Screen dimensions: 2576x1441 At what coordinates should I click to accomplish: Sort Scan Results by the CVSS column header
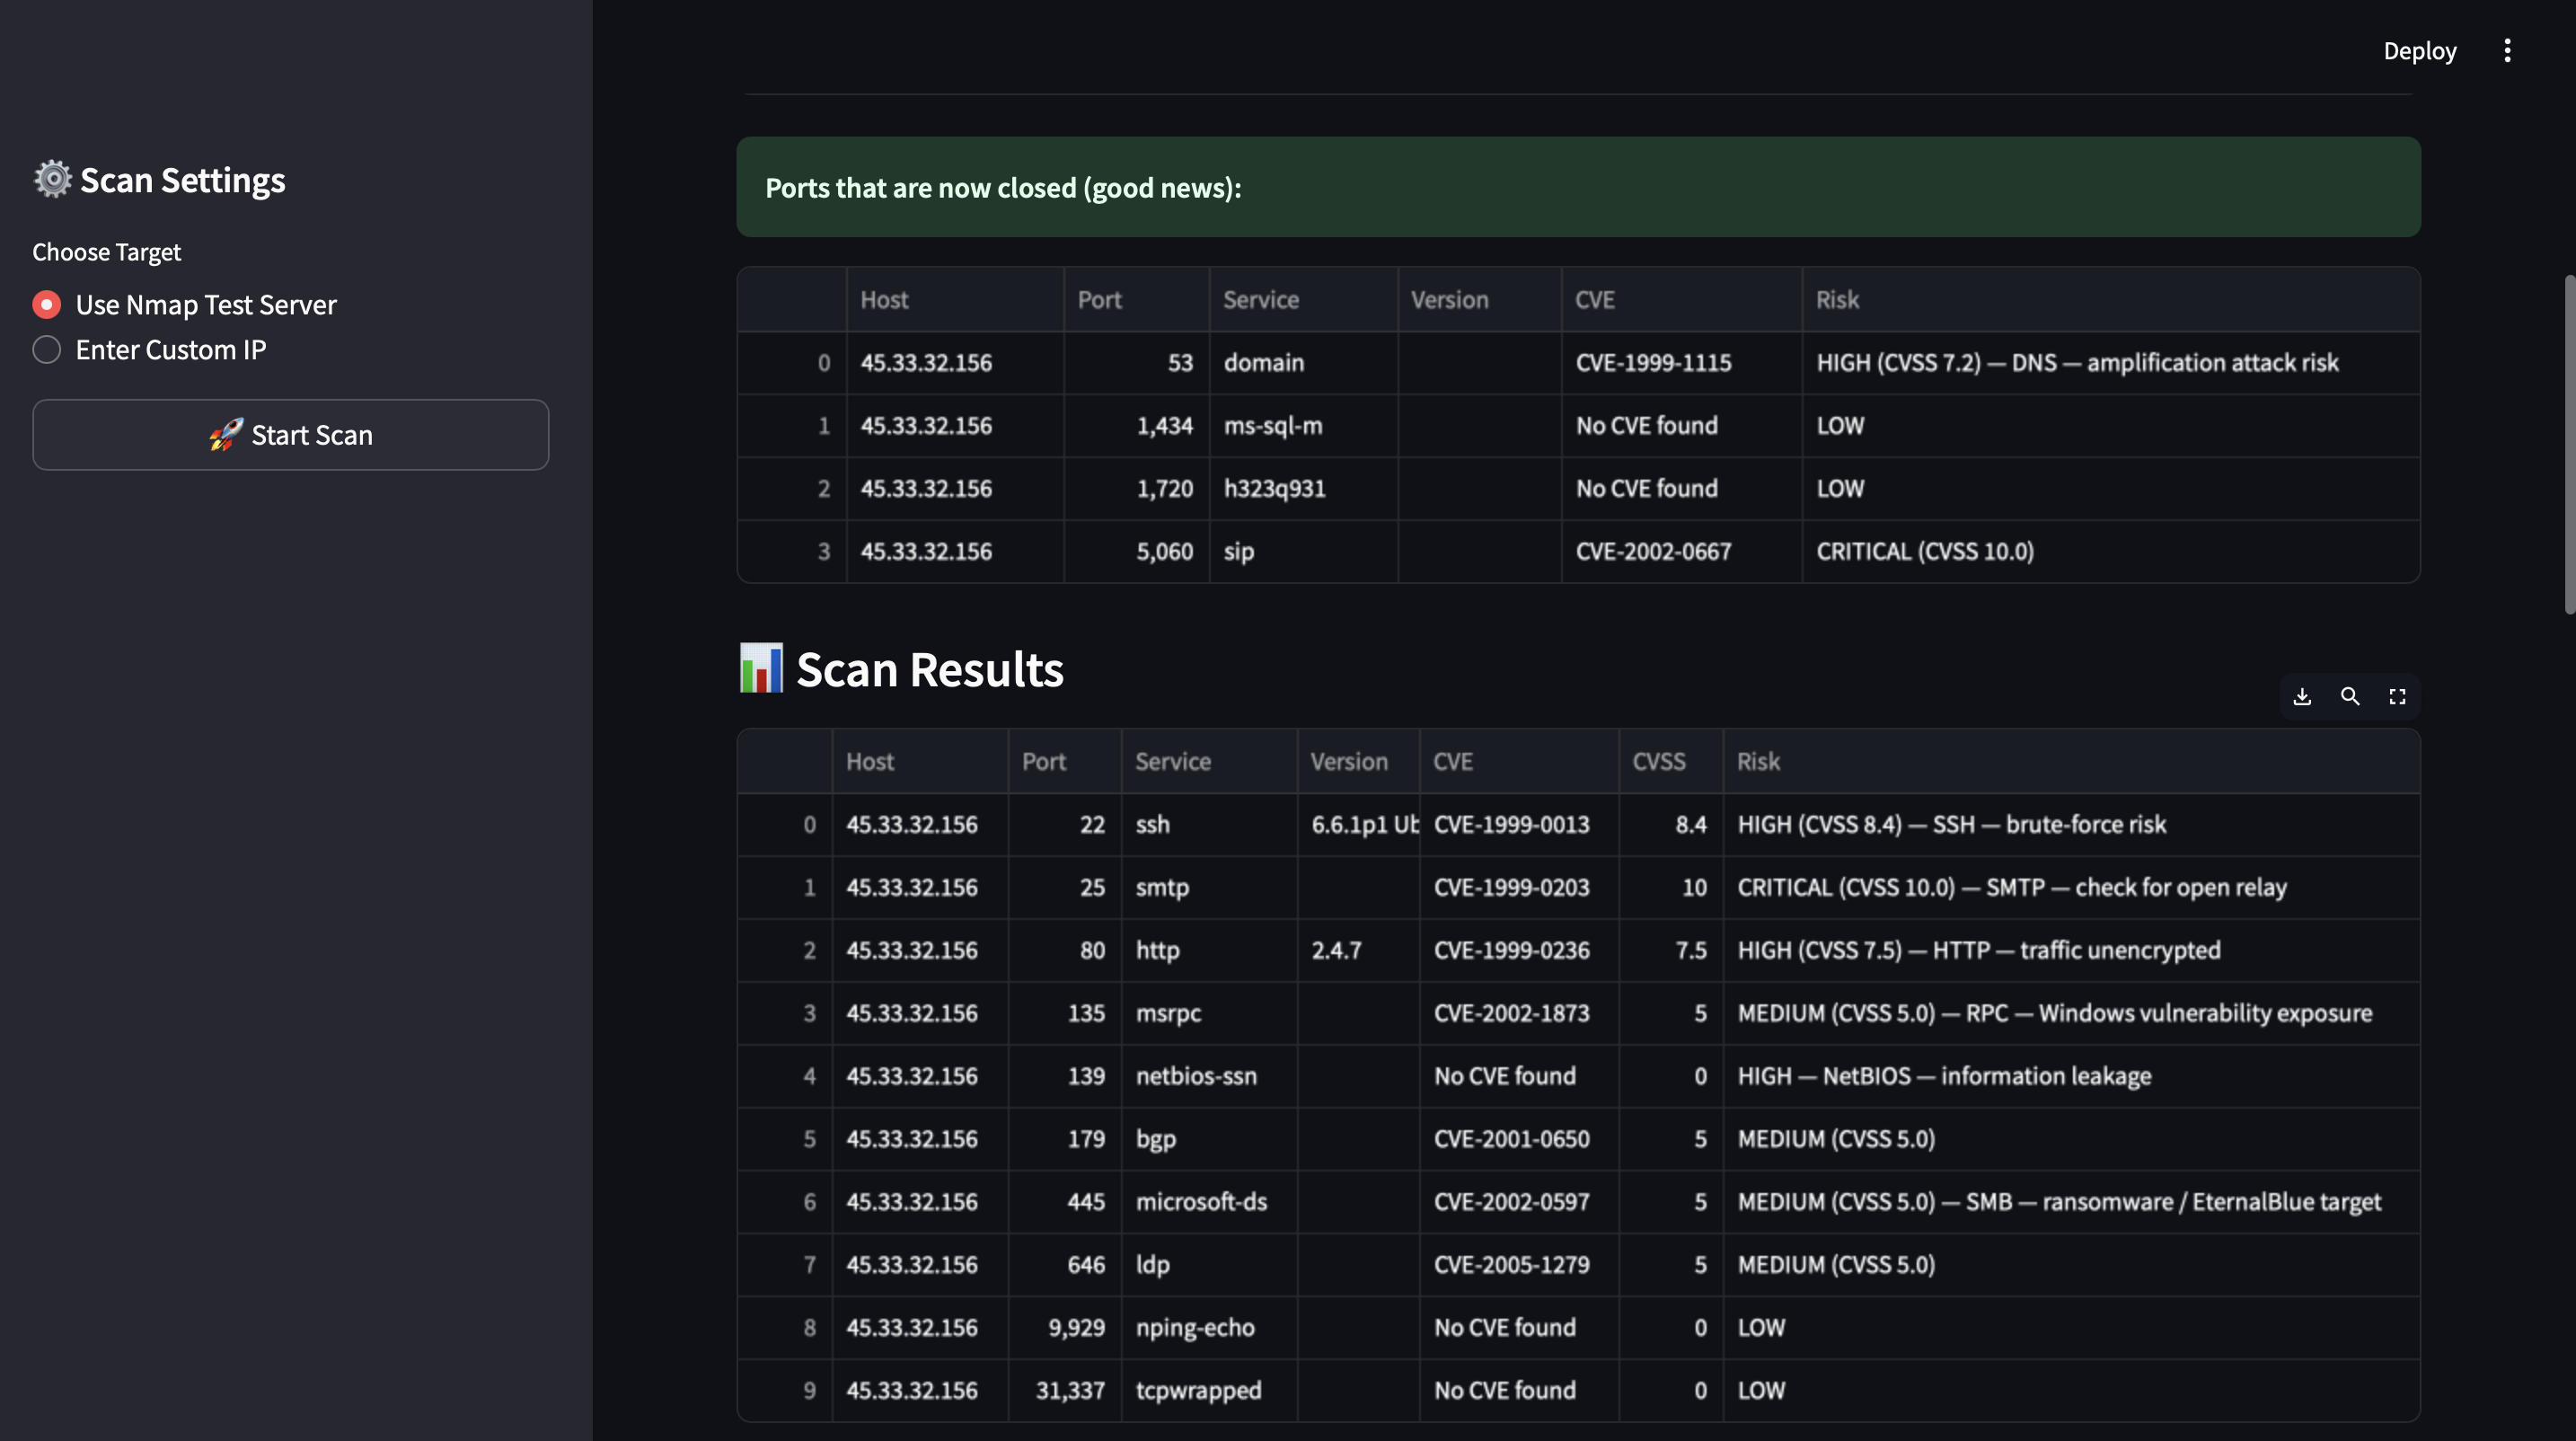point(1671,762)
